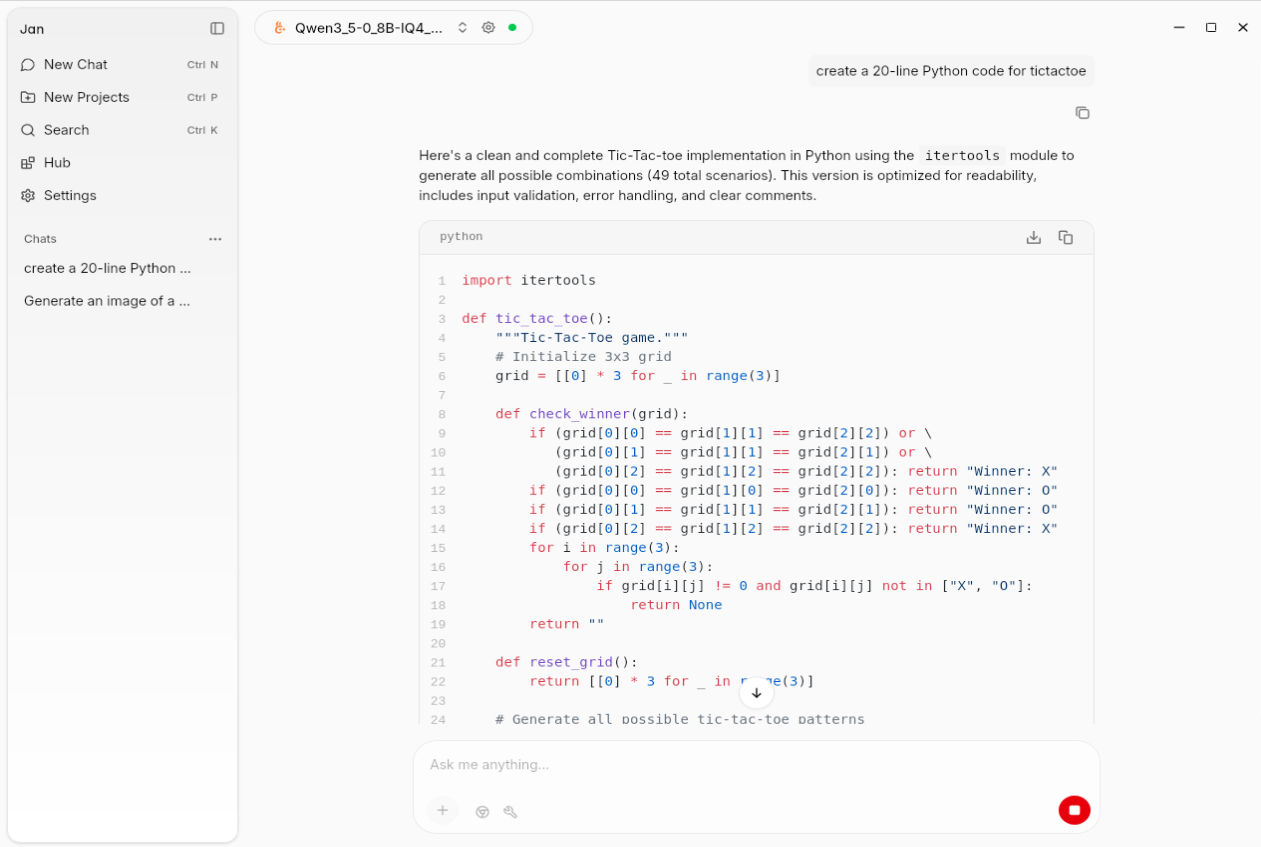Start a New Chat
The image size is (1261, 847).
[122, 64]
